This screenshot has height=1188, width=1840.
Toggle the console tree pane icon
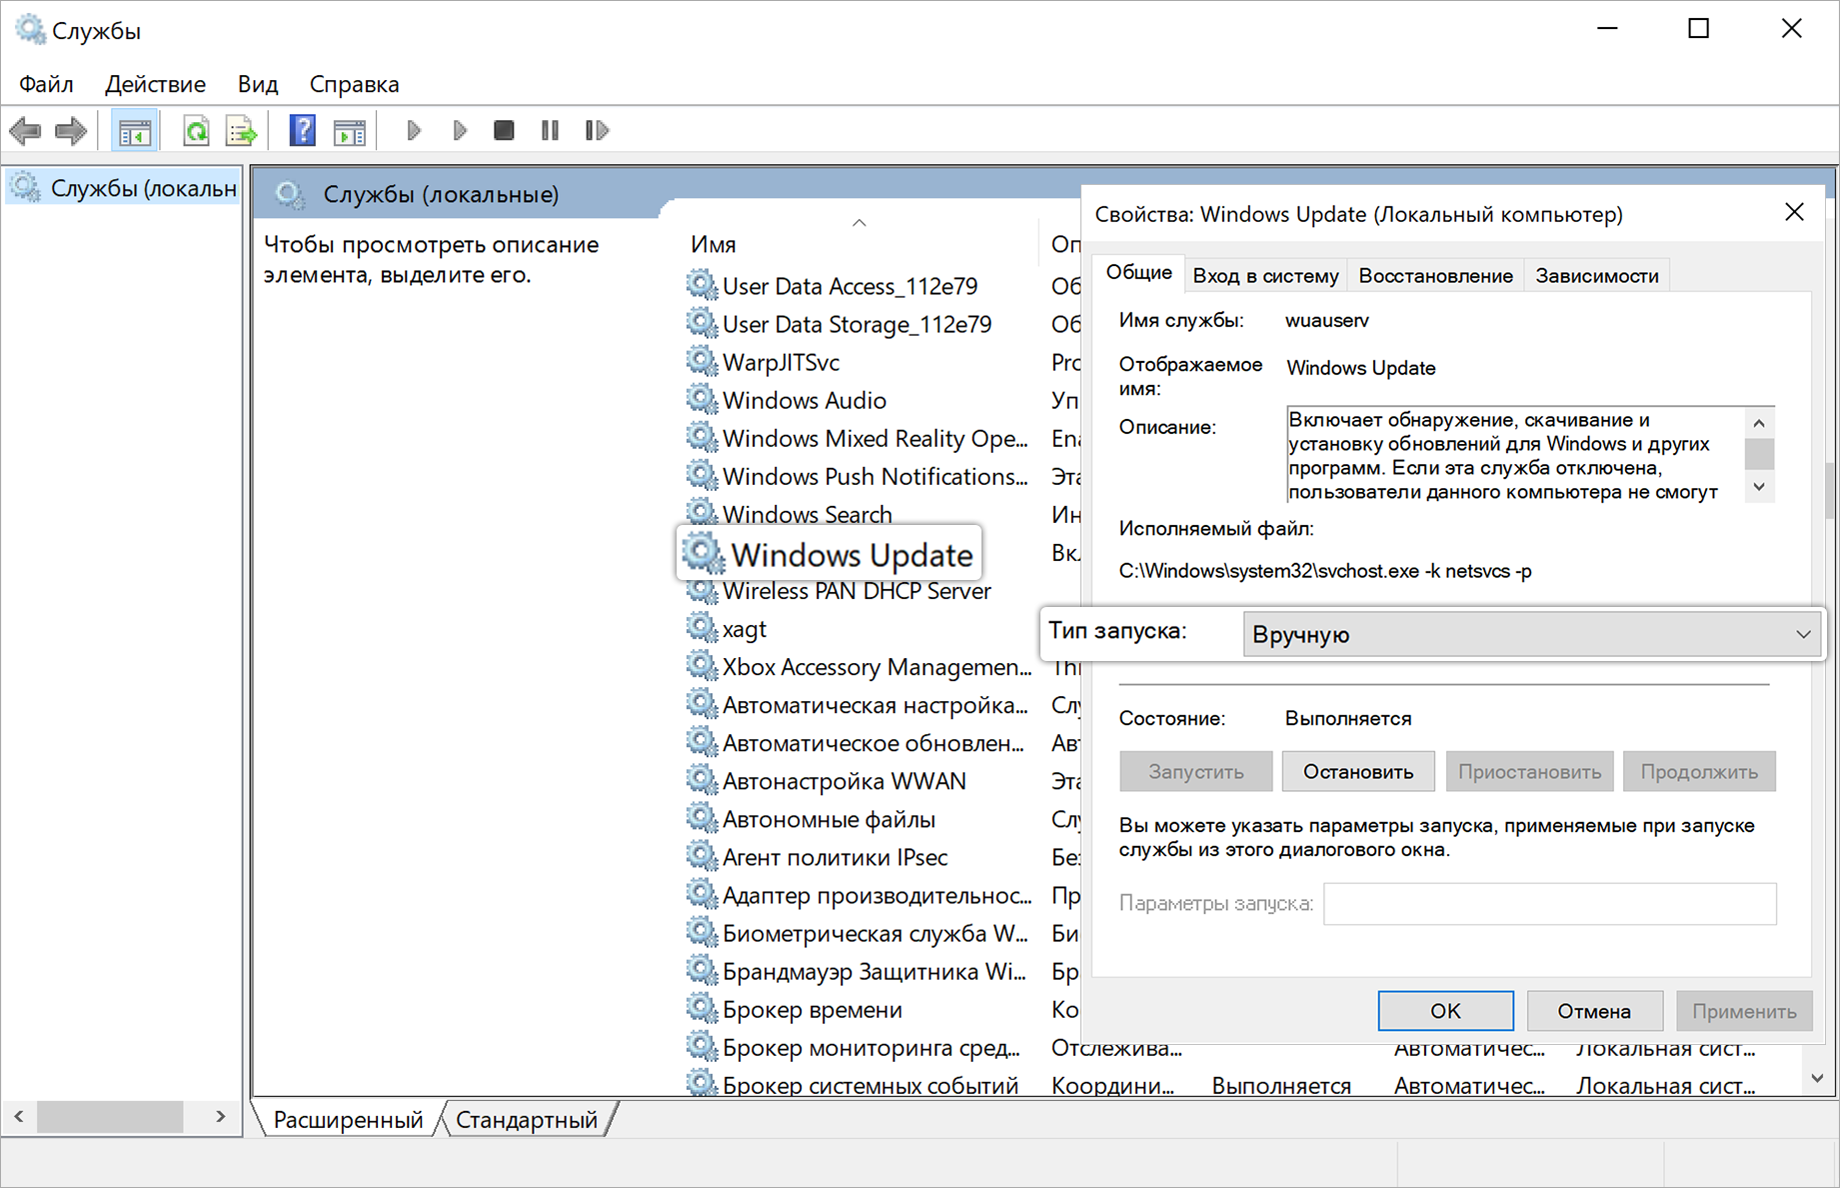click(x=134, y=130)
